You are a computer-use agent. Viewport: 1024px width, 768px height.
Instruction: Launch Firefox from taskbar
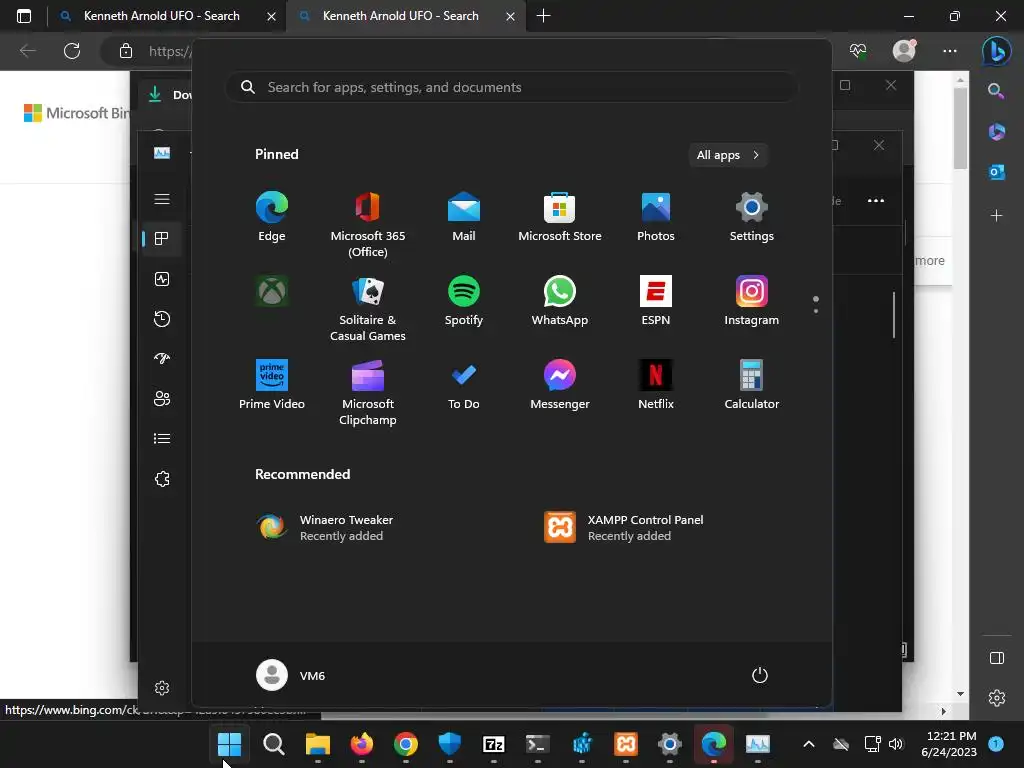[362, 743]
